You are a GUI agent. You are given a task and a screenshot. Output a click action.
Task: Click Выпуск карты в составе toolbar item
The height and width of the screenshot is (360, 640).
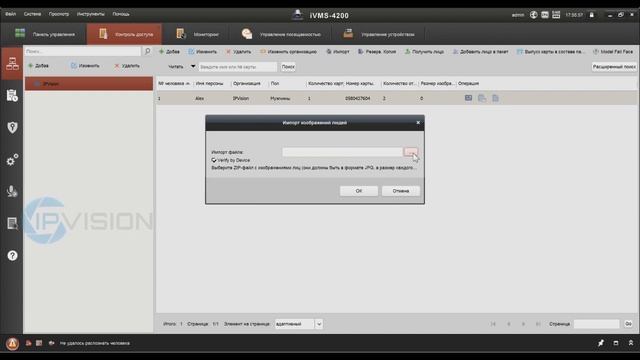point(550,52)
